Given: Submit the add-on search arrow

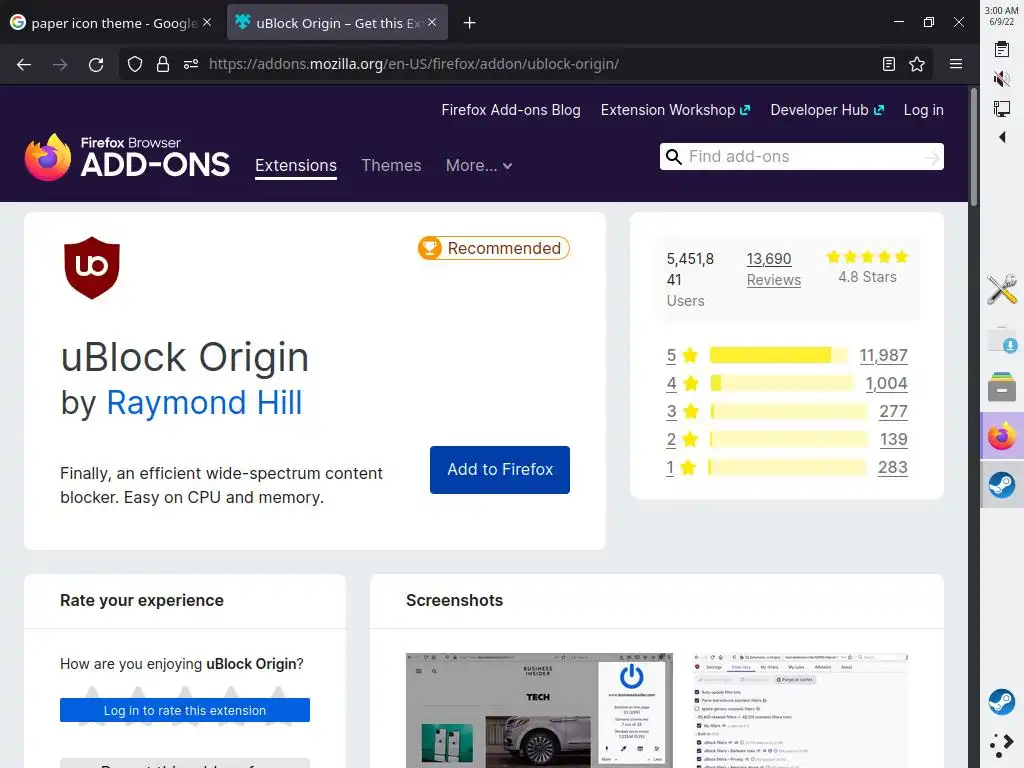Looking at the screenshot, I should [x=932, y=157].
